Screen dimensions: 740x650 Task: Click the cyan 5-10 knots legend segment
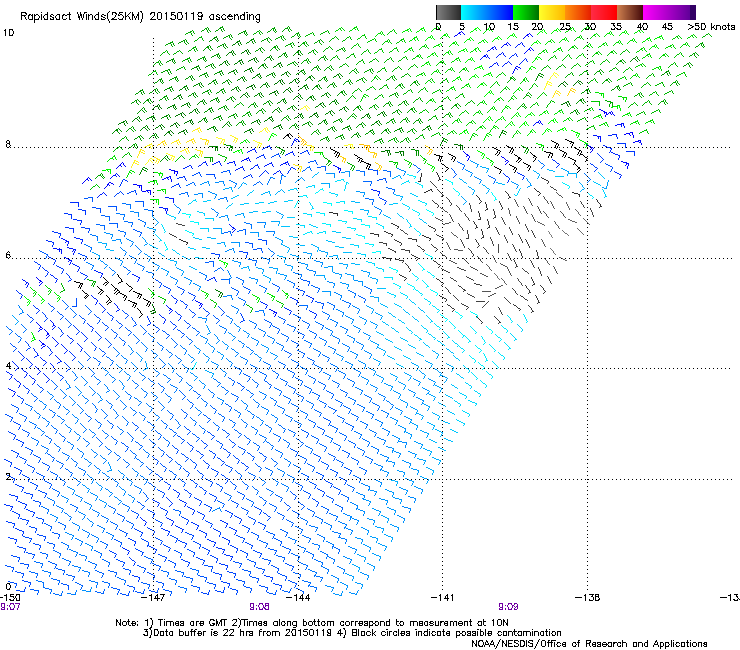[474, 12]
